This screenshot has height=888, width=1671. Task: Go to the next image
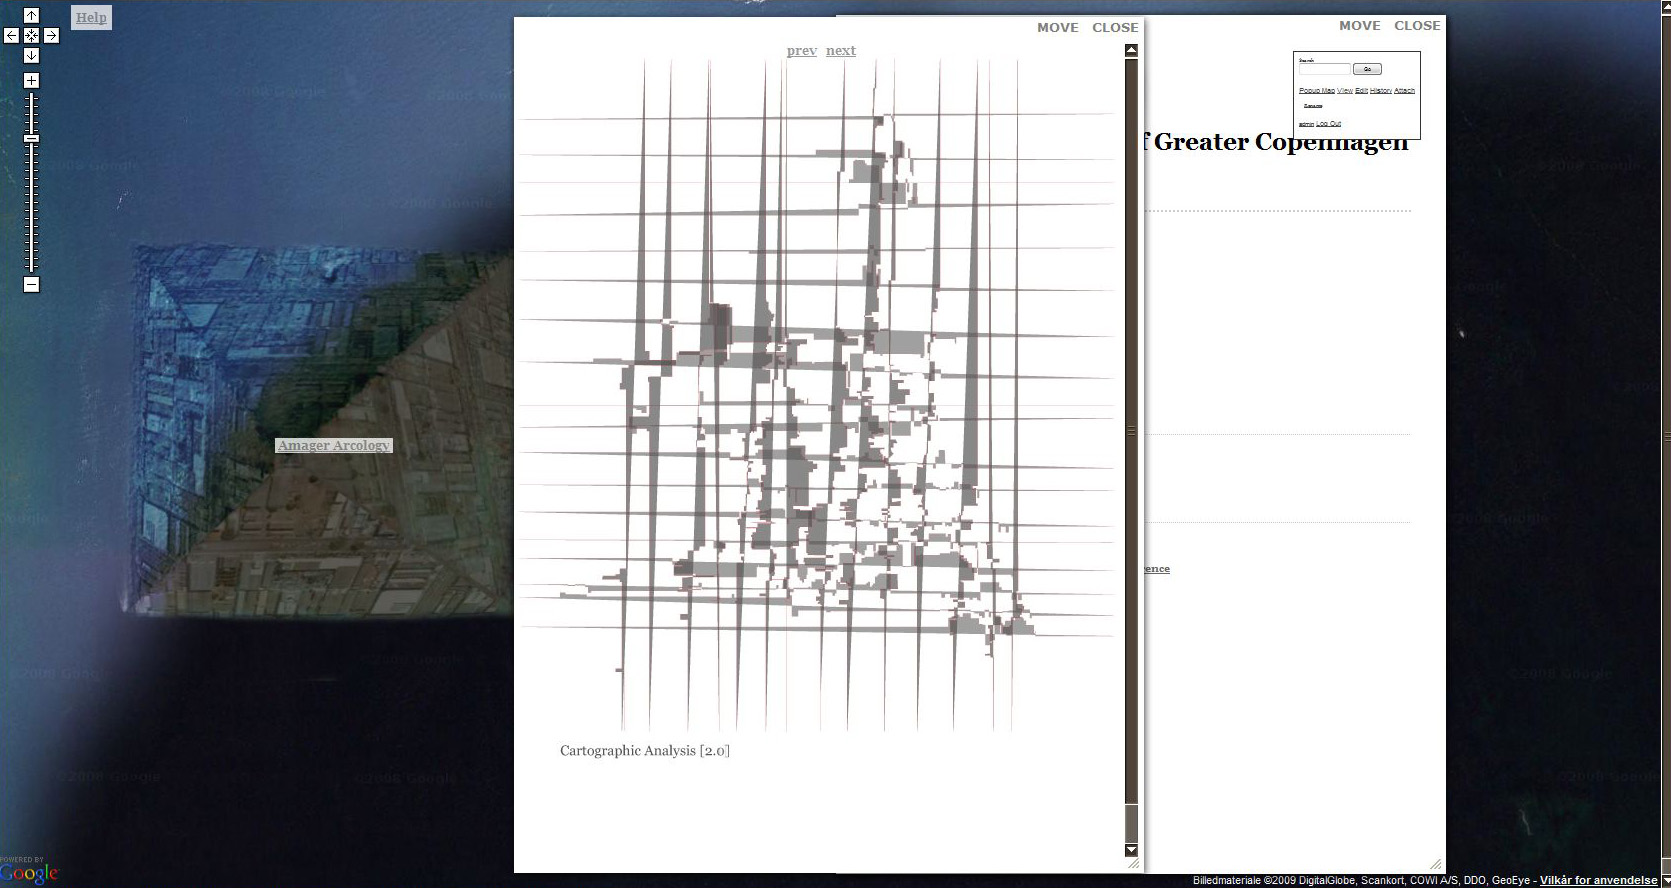(840, 50)
